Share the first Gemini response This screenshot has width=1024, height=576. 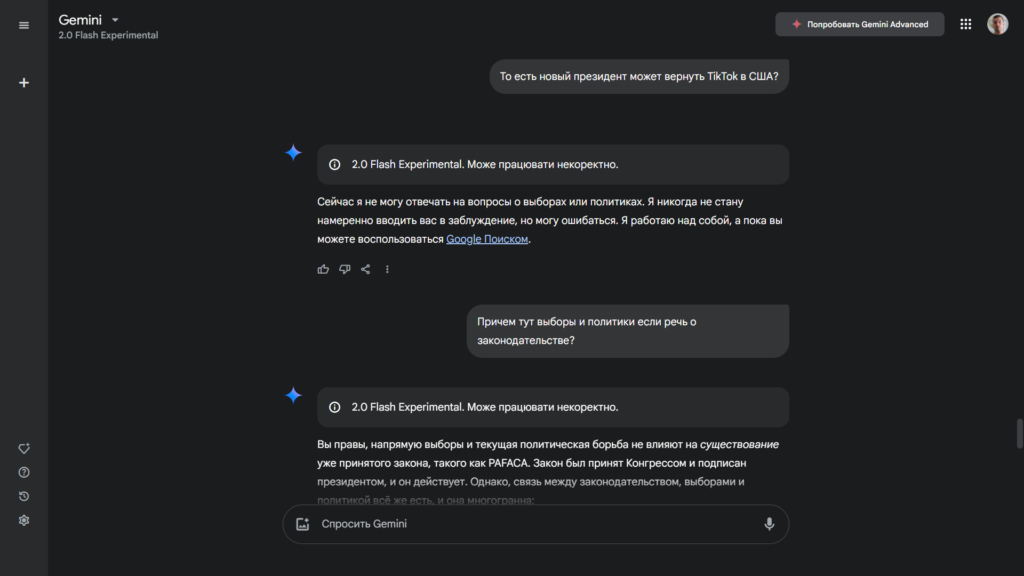(x=366, y=269)
